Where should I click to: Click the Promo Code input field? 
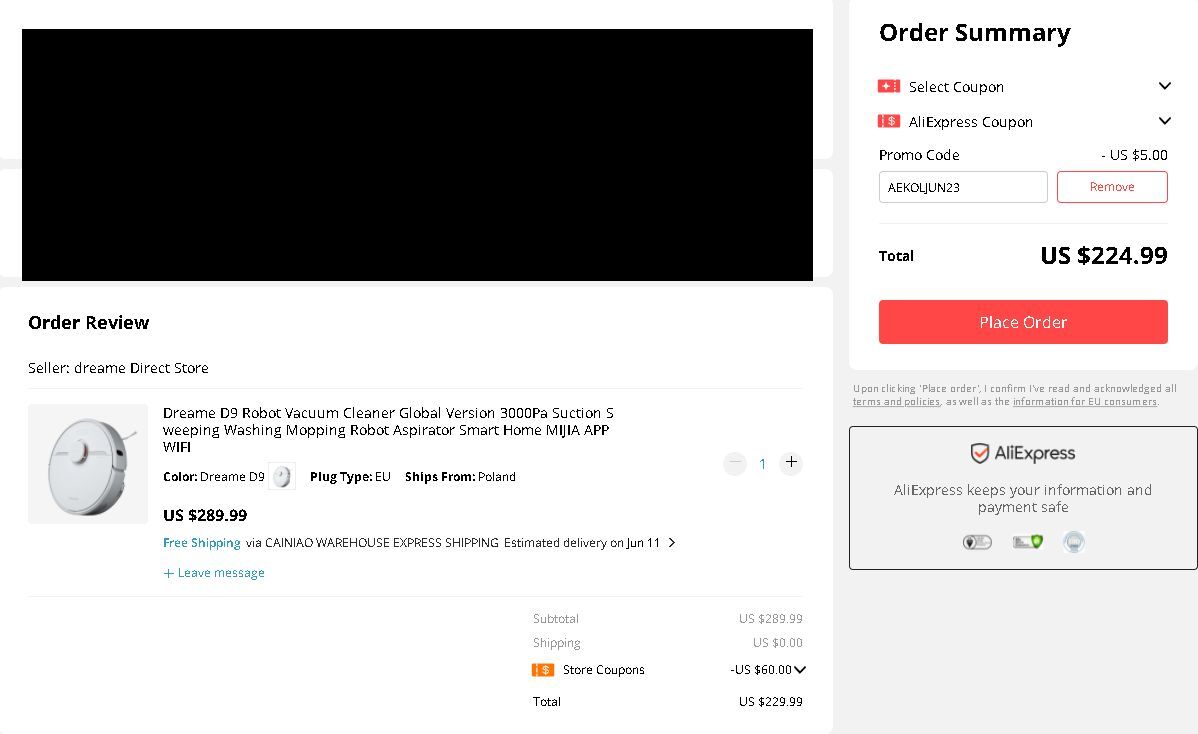pos(963,187)
